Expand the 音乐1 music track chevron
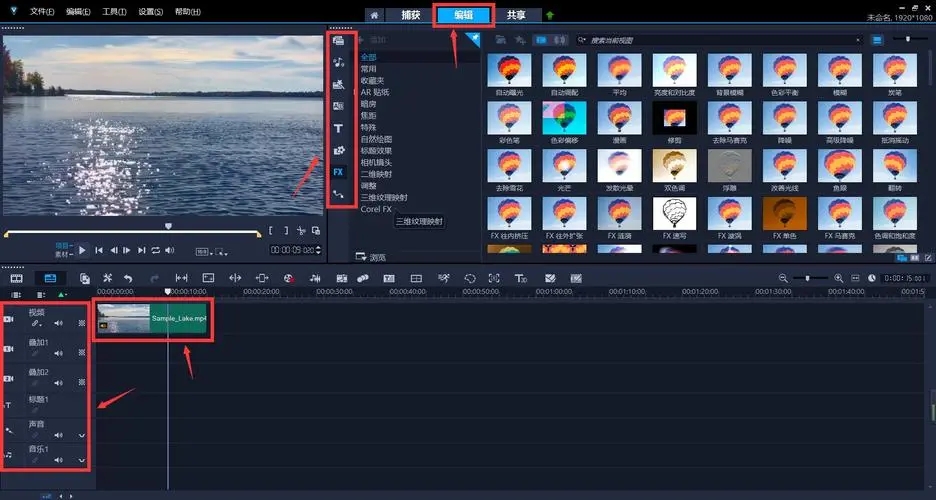Image resolution: width=936 pixels, height=500 pixels. click(x=82, y=460)
